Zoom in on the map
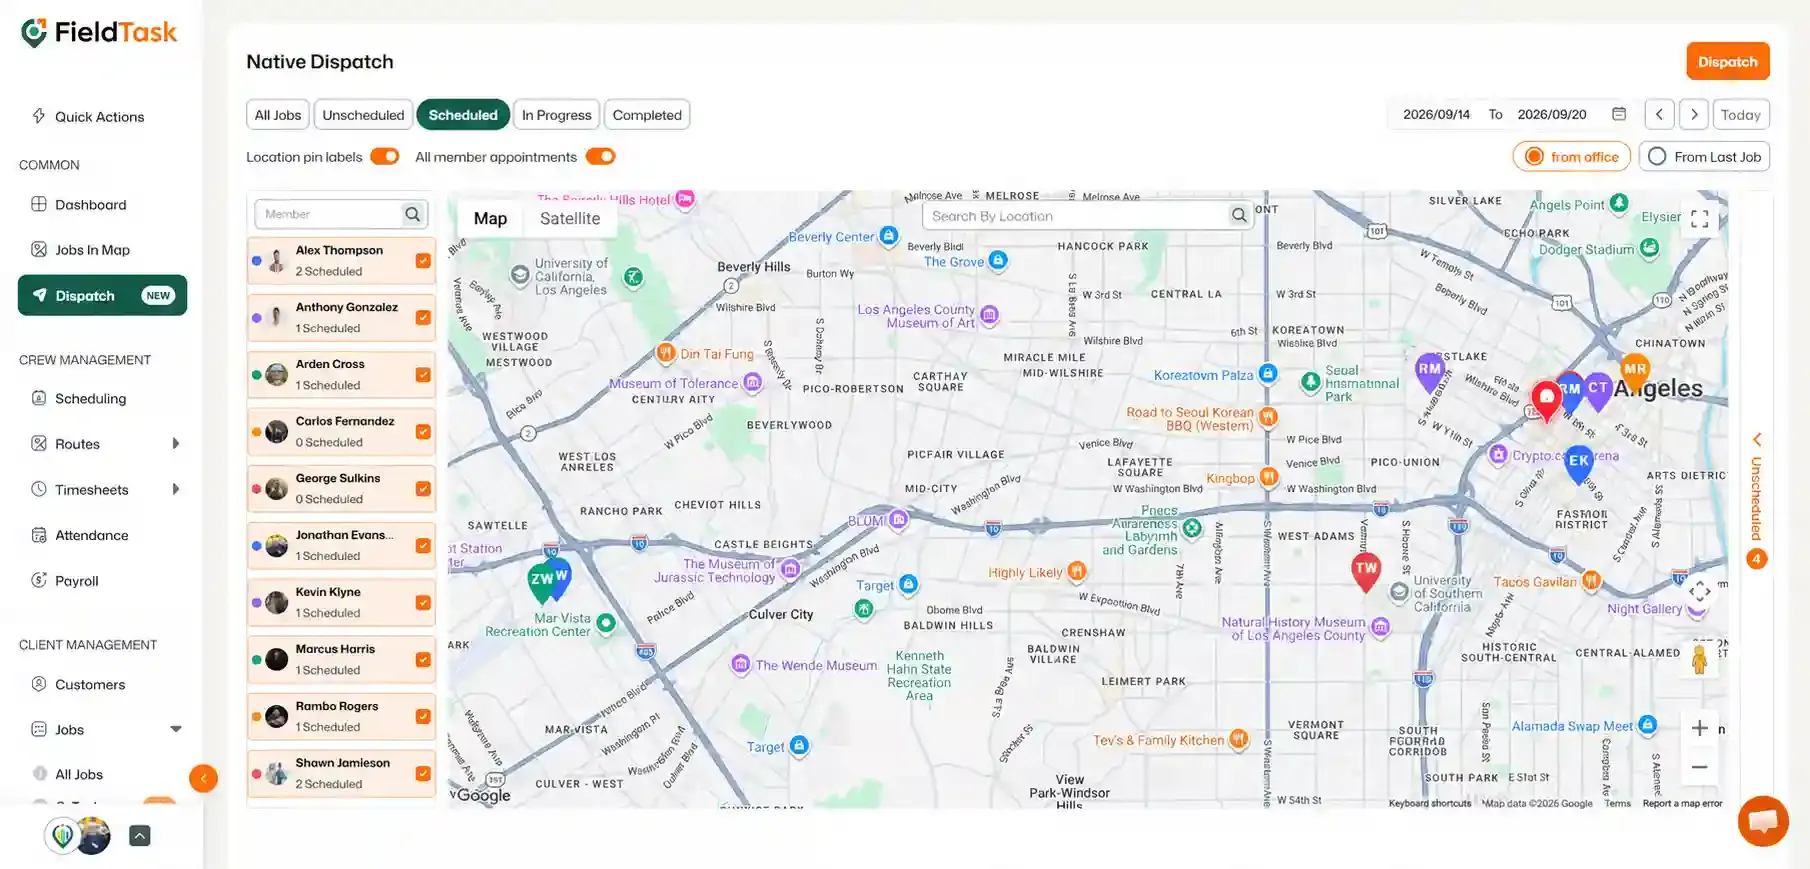1810x869 pixels. point(1699,728)
